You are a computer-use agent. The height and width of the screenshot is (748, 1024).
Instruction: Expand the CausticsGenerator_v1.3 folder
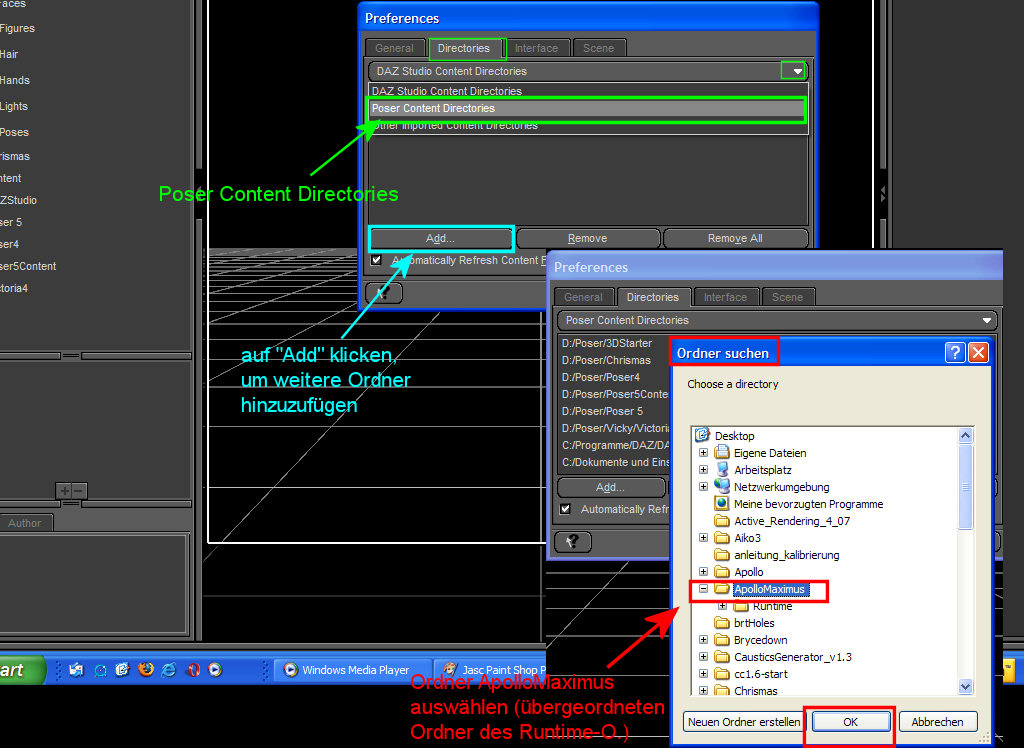pyautogui.click(x=703, y=657)
